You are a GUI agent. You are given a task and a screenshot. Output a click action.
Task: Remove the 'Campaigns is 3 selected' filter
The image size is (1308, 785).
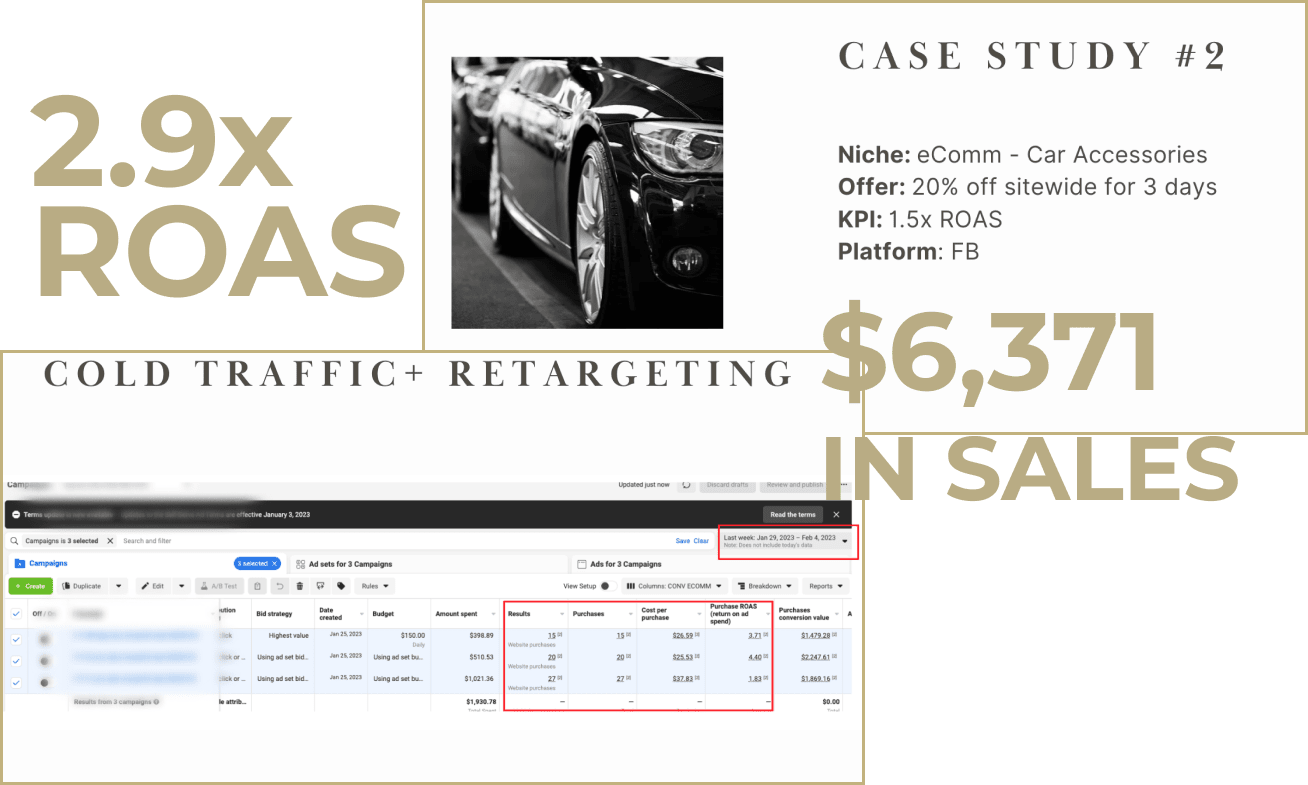pos(110,541)
